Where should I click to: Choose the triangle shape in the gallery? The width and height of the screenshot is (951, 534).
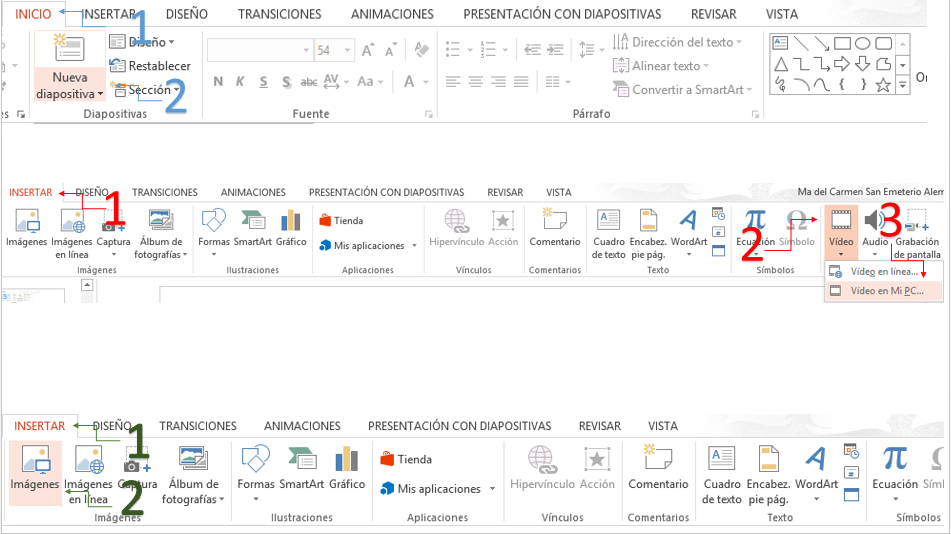click(781, 64)
